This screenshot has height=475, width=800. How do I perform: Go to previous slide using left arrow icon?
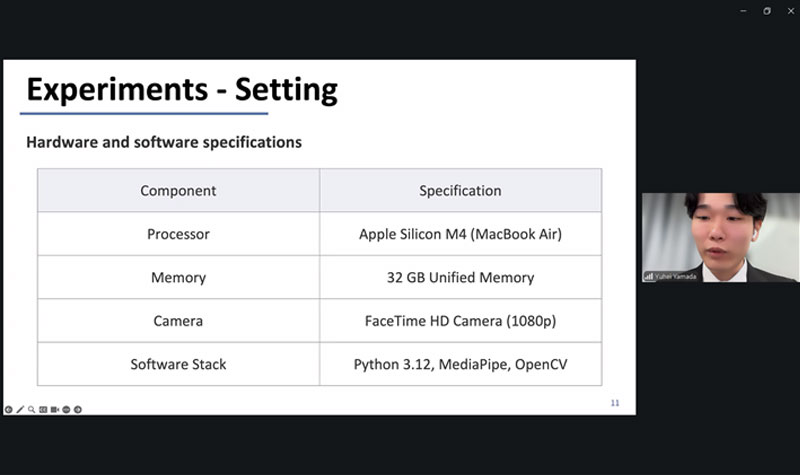(8, 409)
